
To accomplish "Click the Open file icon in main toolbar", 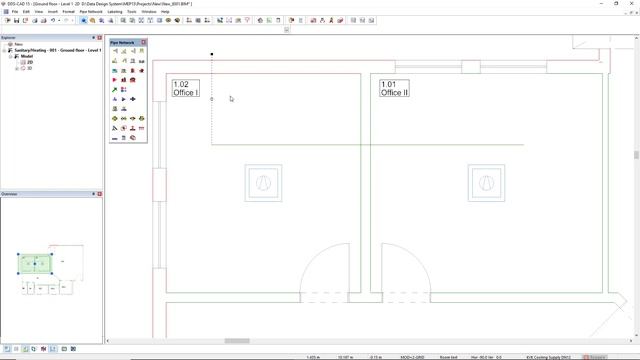I will [x=7, y=20].
